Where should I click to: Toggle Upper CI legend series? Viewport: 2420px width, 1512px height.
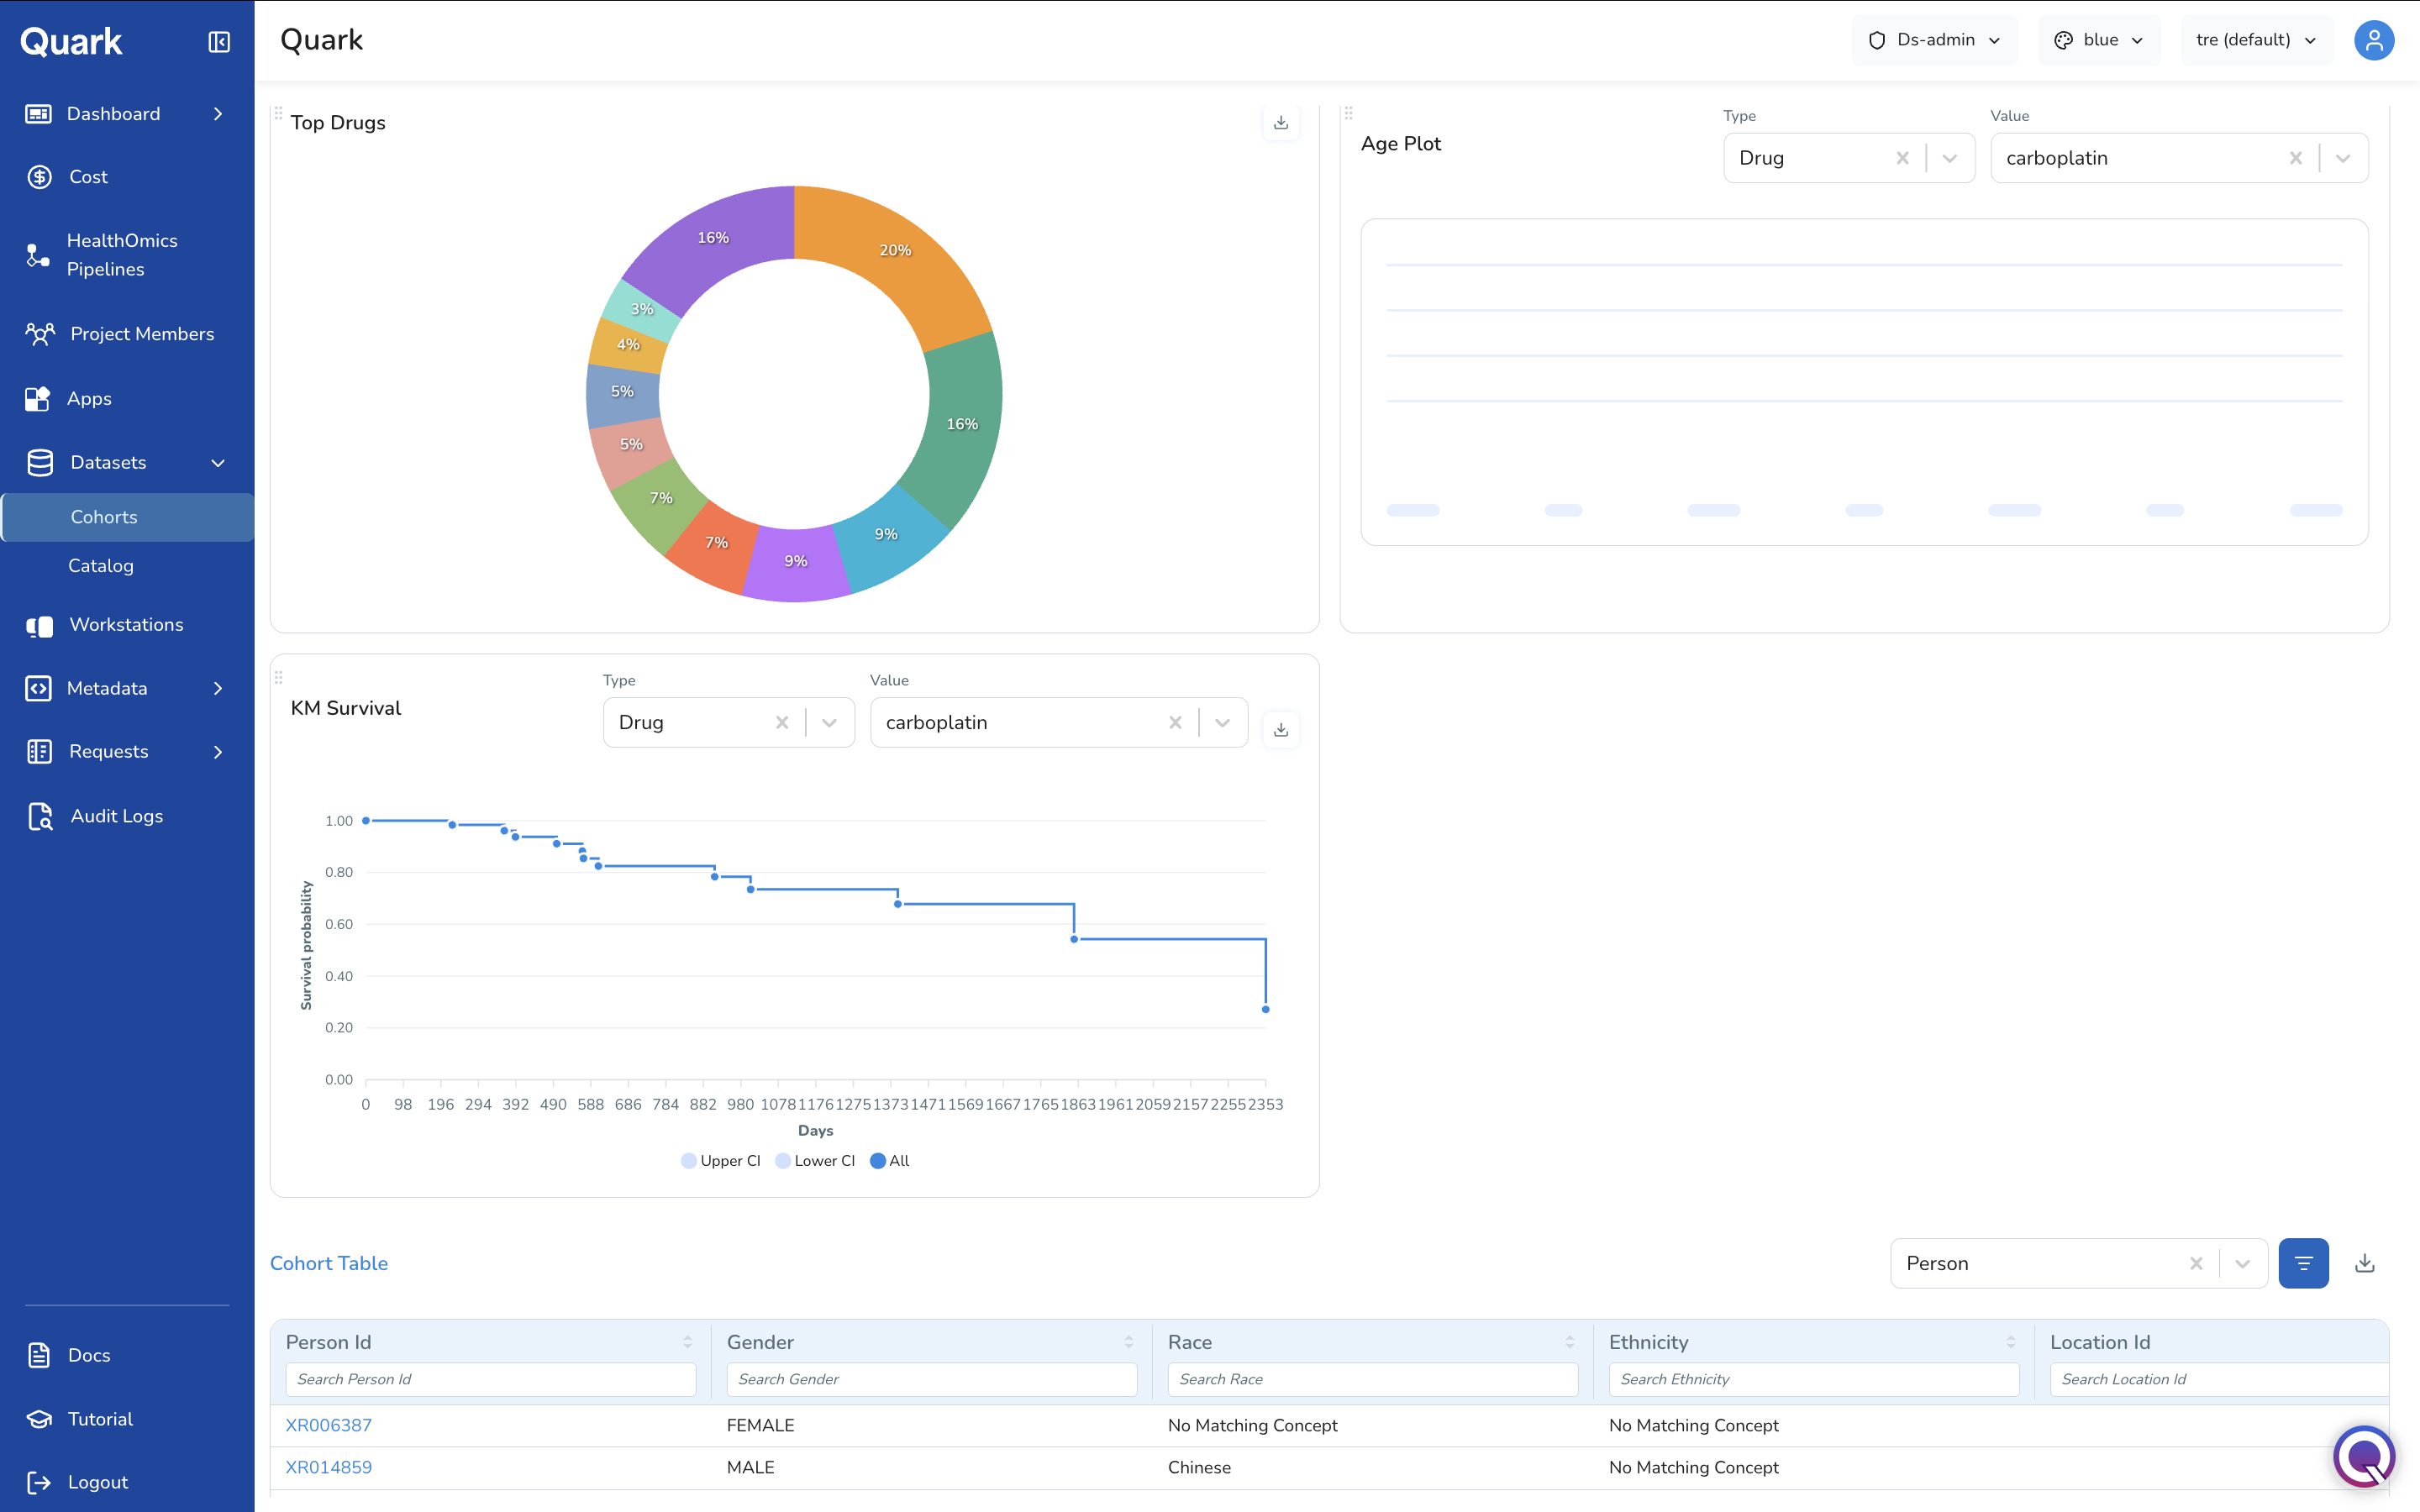coord(720,1161)
